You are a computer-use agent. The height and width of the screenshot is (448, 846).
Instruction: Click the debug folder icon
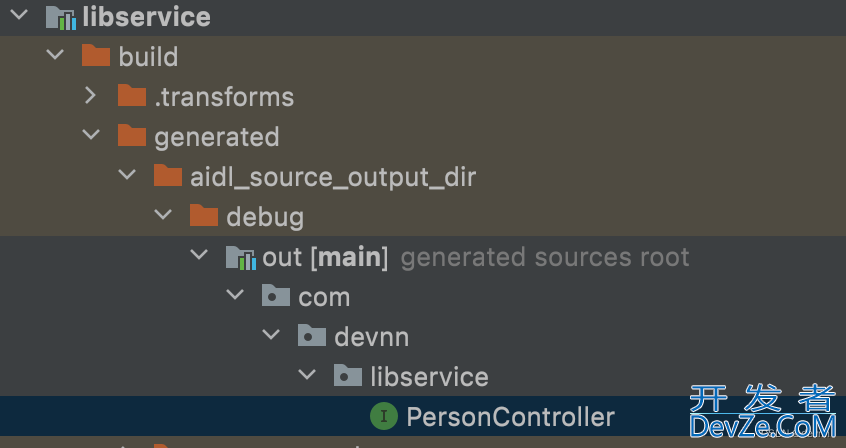click(x=204, y=215)
